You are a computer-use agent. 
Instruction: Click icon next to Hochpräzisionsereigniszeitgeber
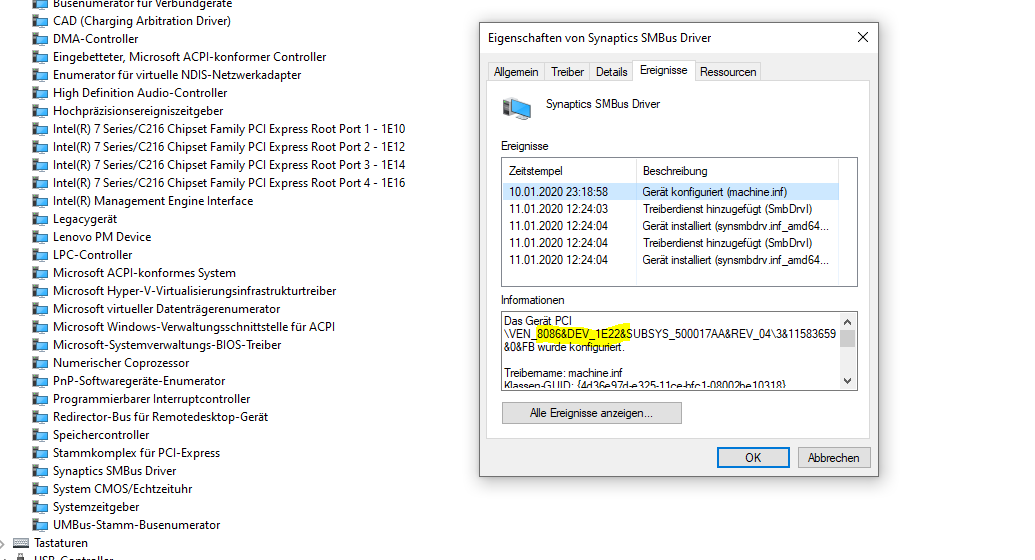[40, 111]
